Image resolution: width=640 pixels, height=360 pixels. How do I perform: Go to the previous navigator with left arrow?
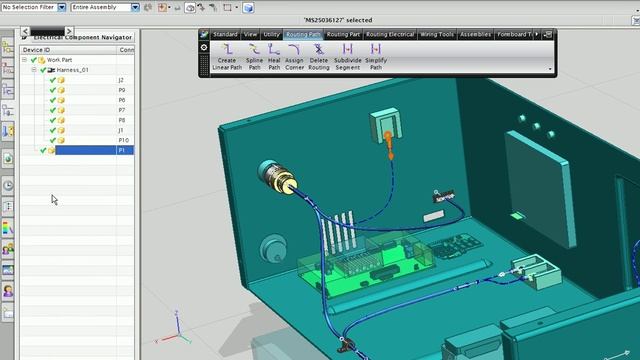(x=25, y=31)
